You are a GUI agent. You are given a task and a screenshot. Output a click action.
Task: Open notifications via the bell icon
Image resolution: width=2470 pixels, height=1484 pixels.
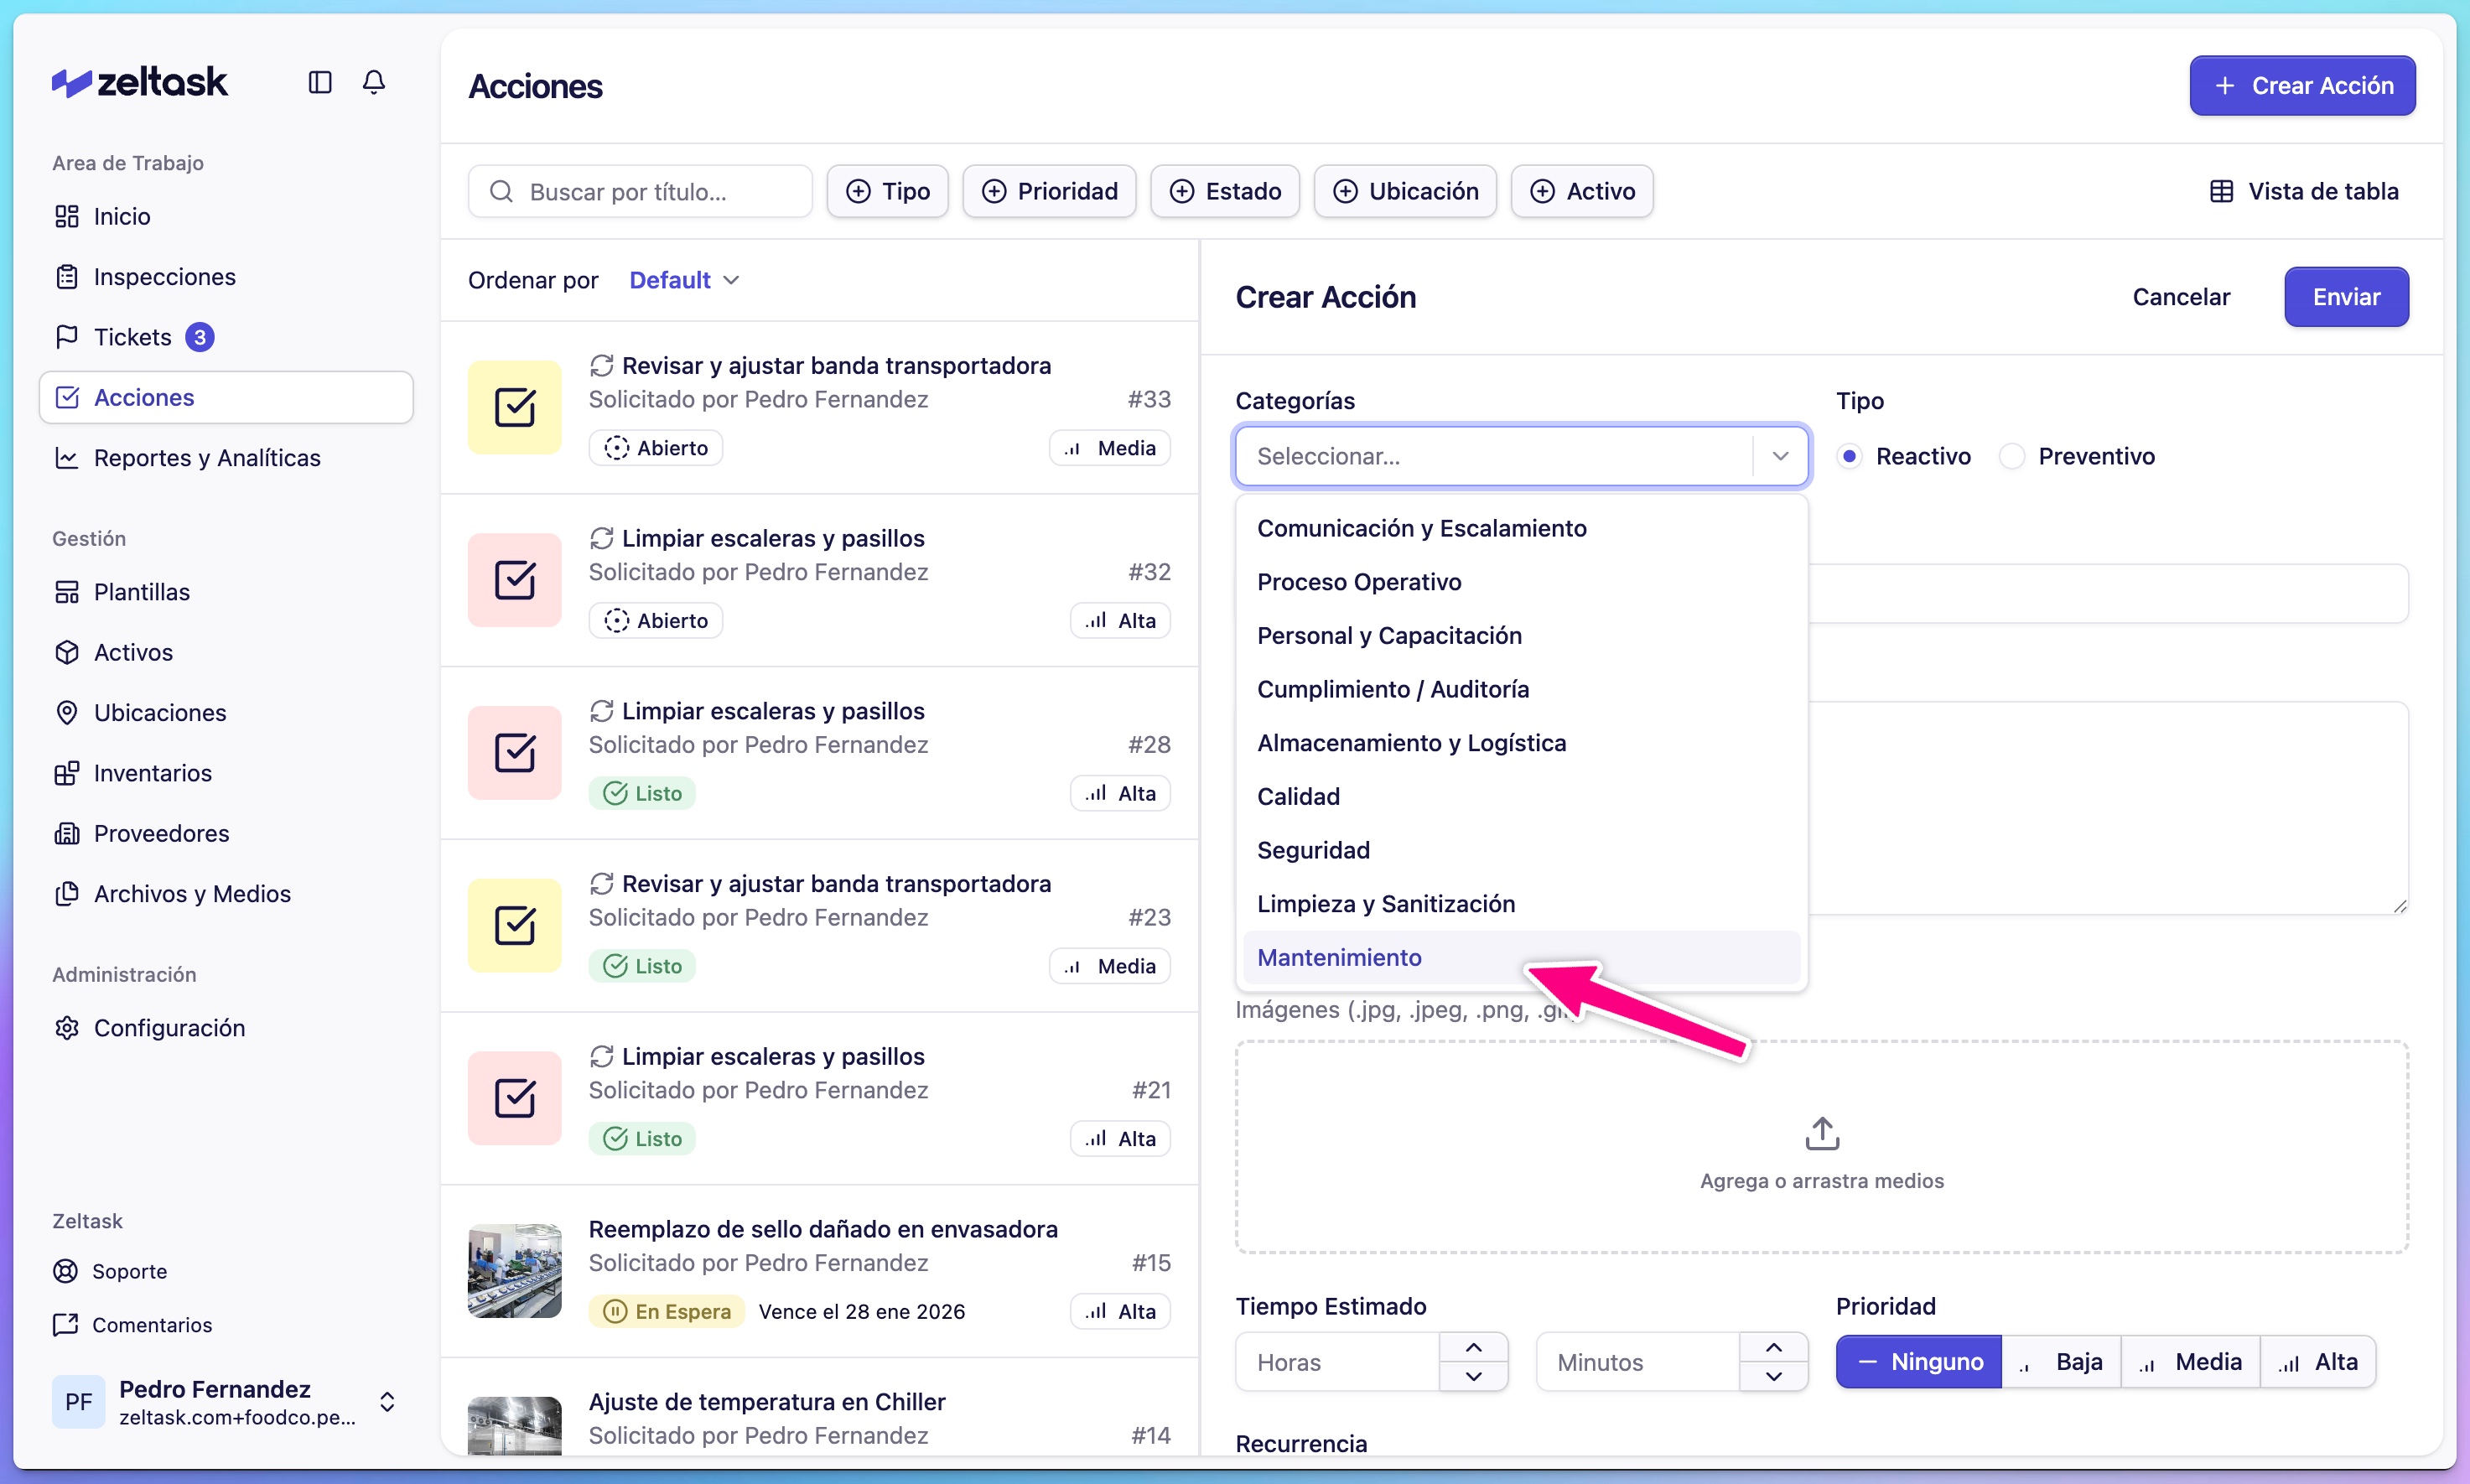coord(373,82)
